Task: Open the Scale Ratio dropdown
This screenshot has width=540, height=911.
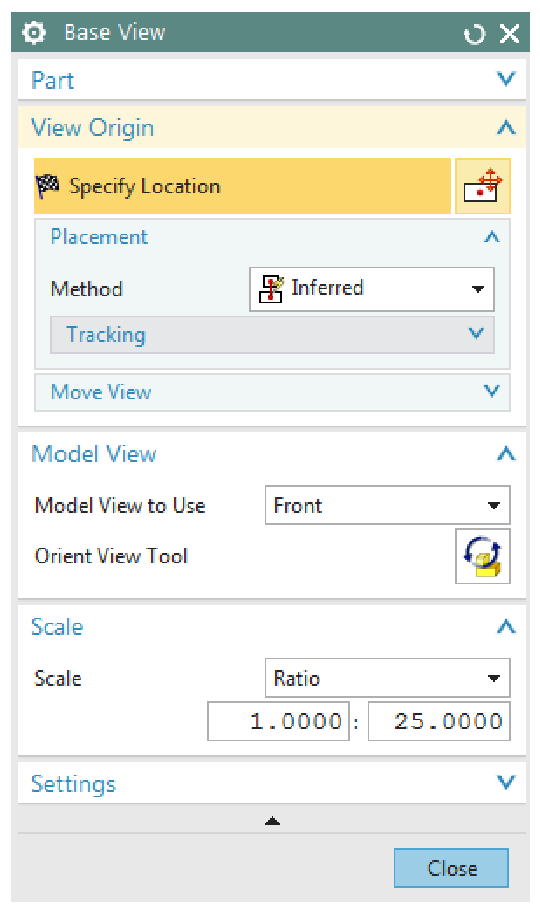Action: click(x=388, y=677)
